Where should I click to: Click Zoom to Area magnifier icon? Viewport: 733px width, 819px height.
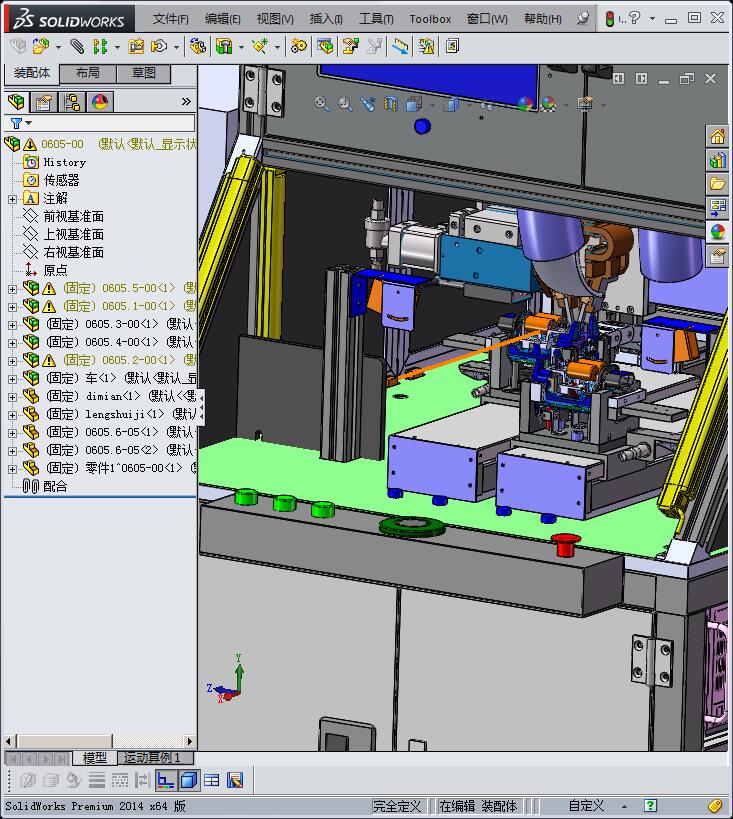(345, 104)
